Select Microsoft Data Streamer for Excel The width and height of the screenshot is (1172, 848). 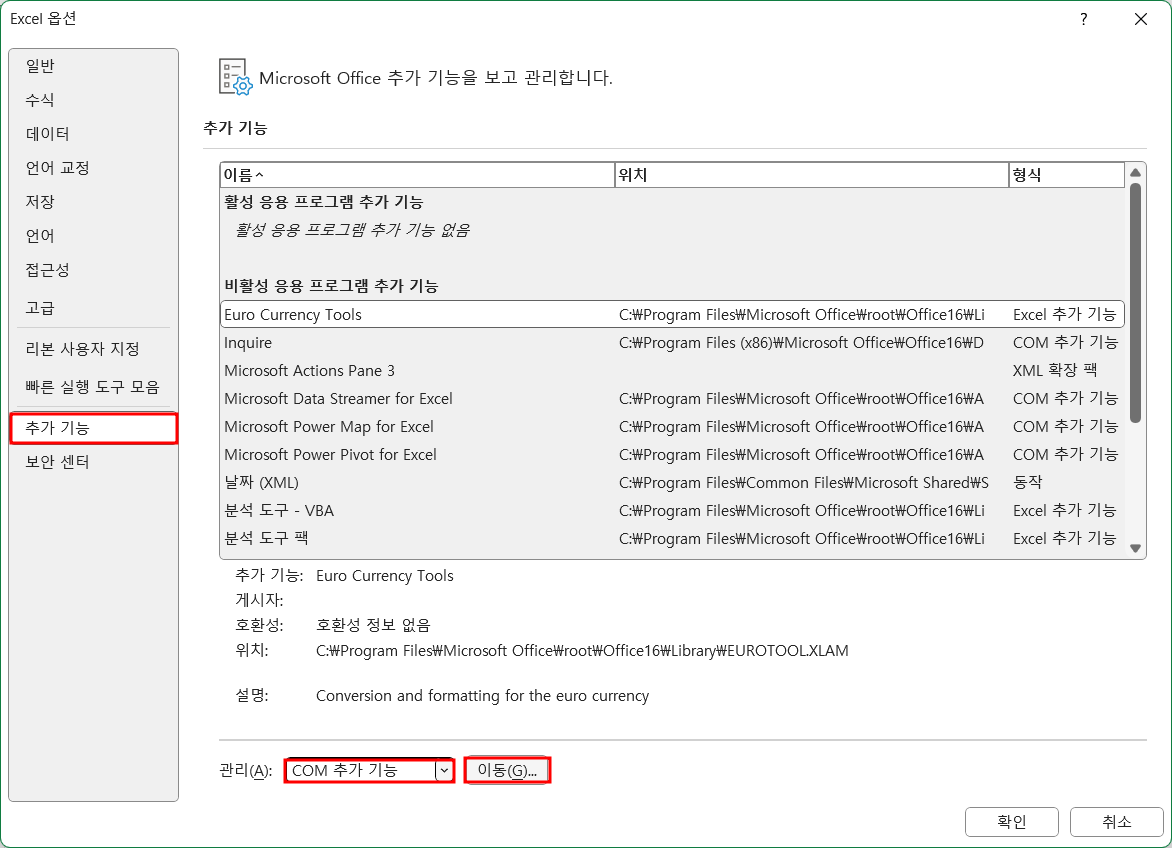672,399
